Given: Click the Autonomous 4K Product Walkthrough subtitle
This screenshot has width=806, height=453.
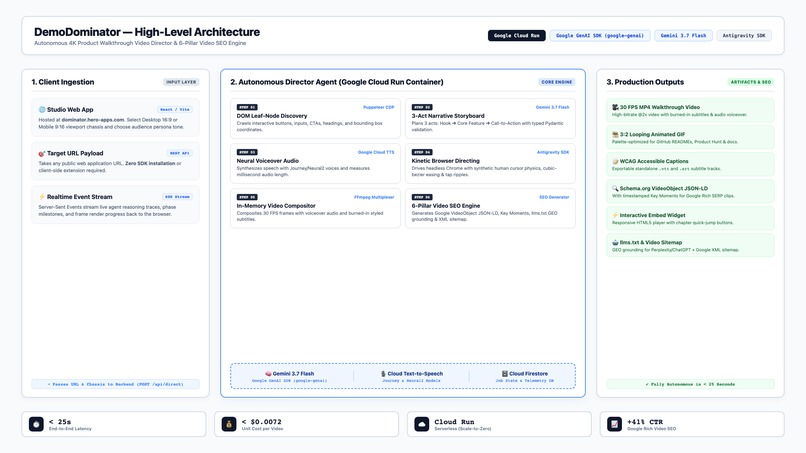Looking at the screenshot, I should [140, 43].
